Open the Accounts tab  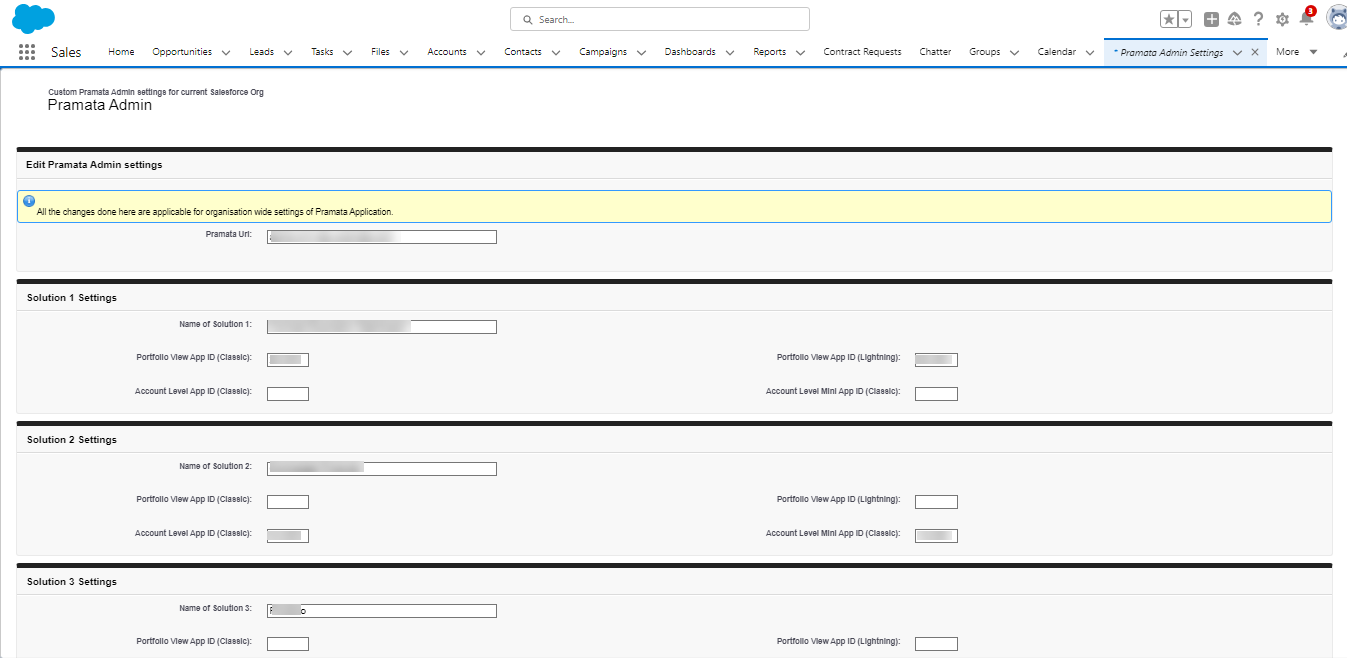[447, 52]
